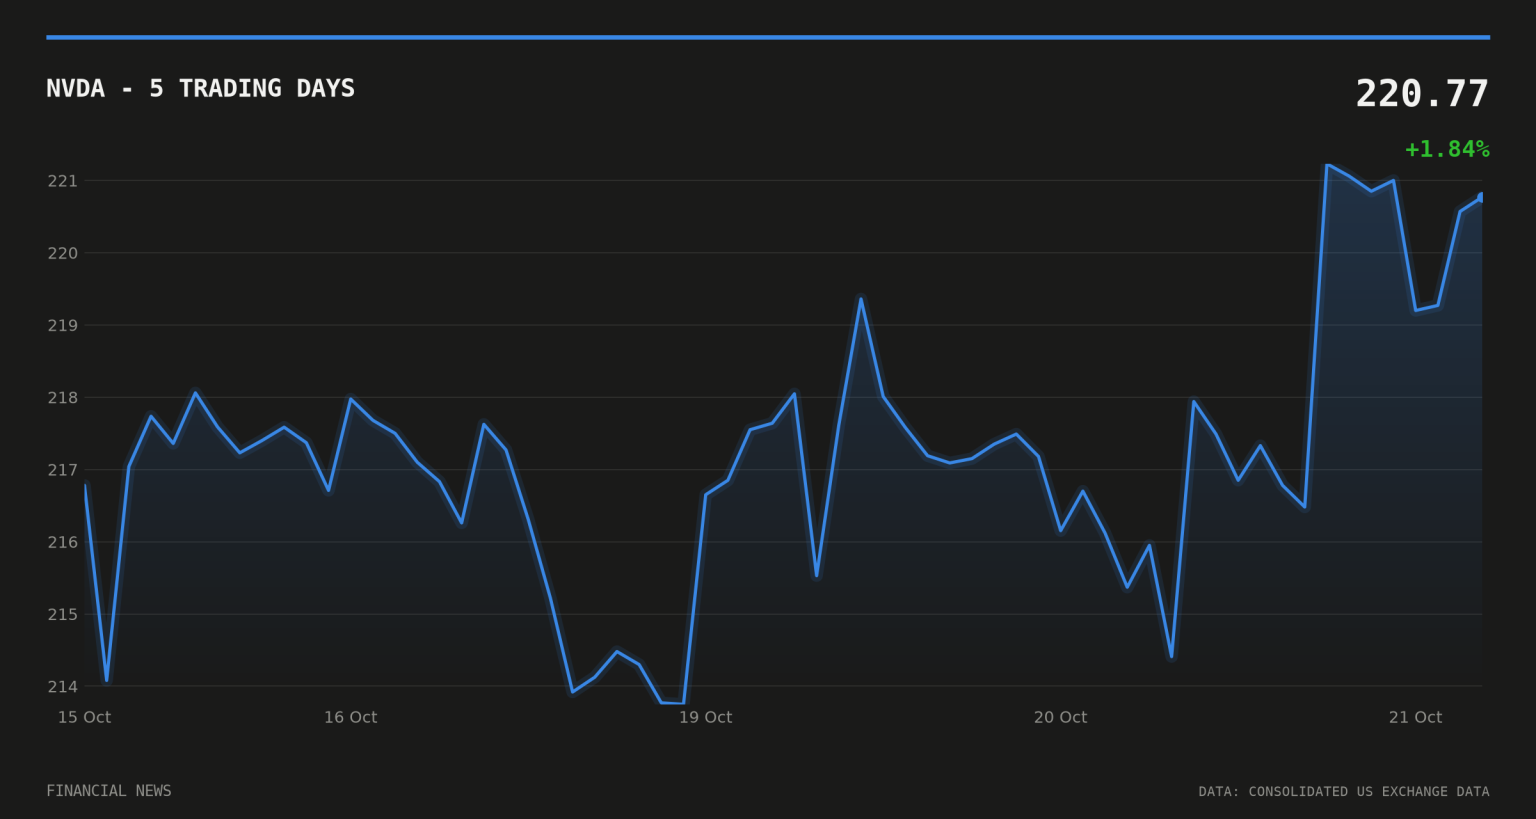Click the +1.84% change value
Screen dimensions: 1536x819
1447,149
